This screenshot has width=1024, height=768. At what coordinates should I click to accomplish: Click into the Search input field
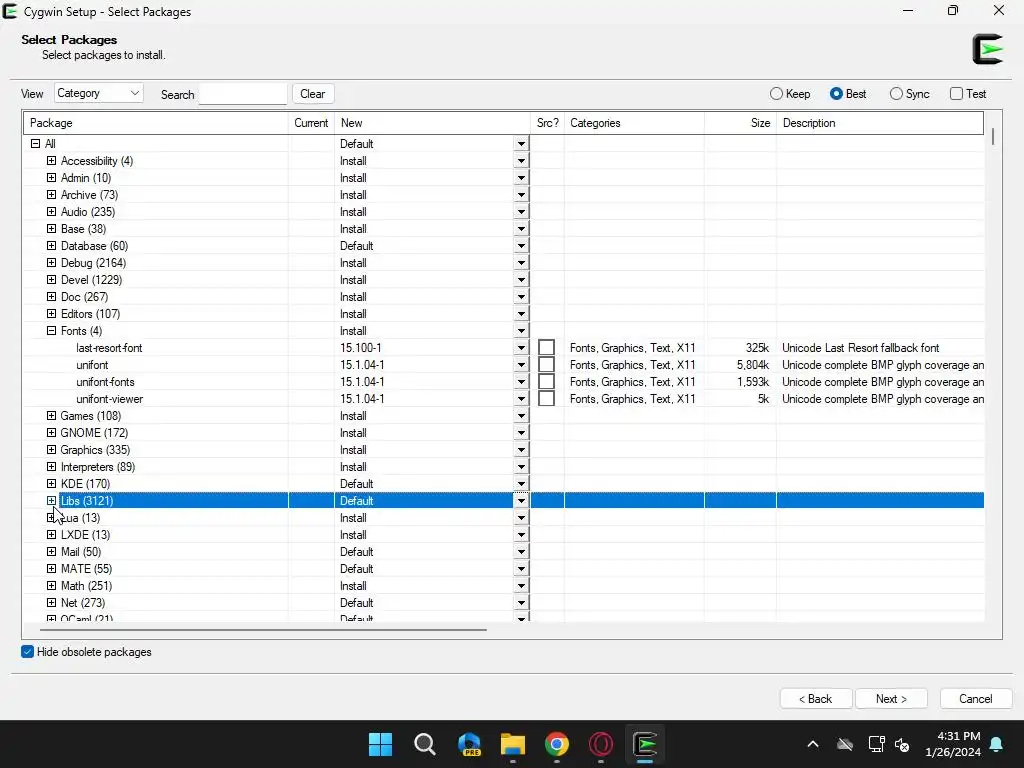243,93
